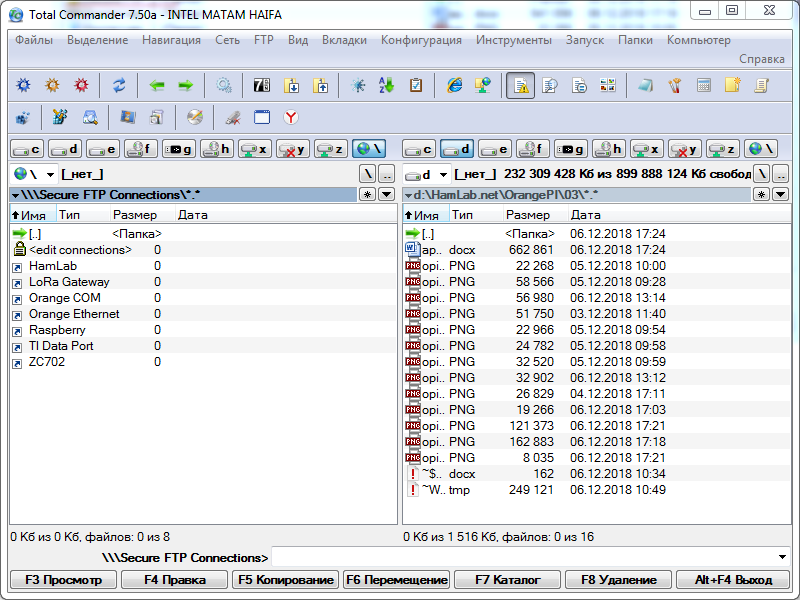Click the blue gear toolbar icon
The height and width of the screenshot is (600, 800).
(x=23, y=85)
